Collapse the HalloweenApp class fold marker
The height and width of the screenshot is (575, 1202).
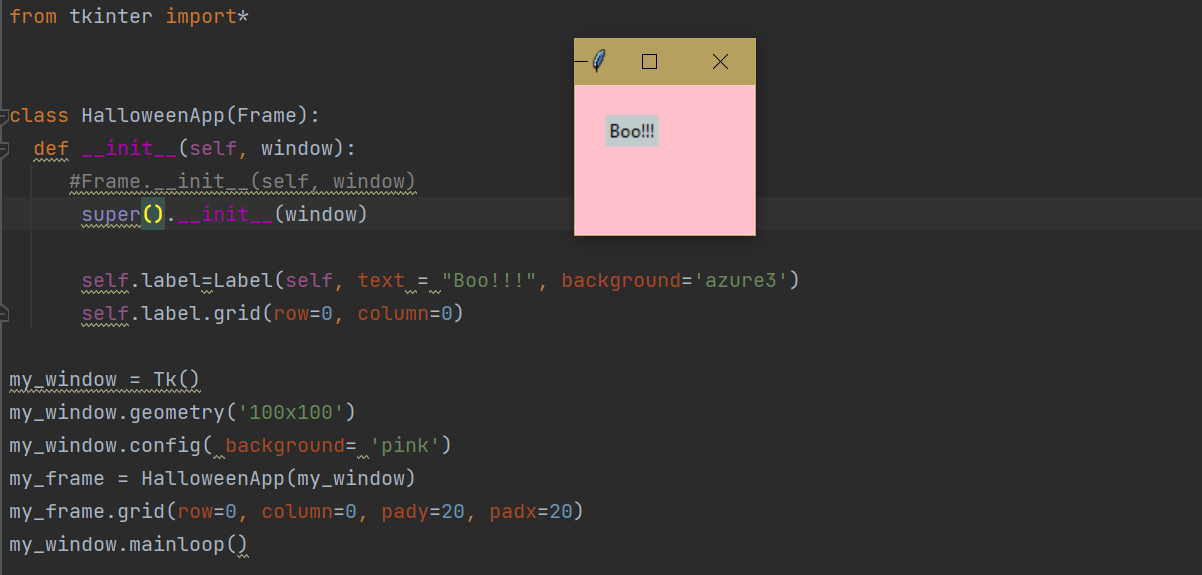tap(4, 116)
